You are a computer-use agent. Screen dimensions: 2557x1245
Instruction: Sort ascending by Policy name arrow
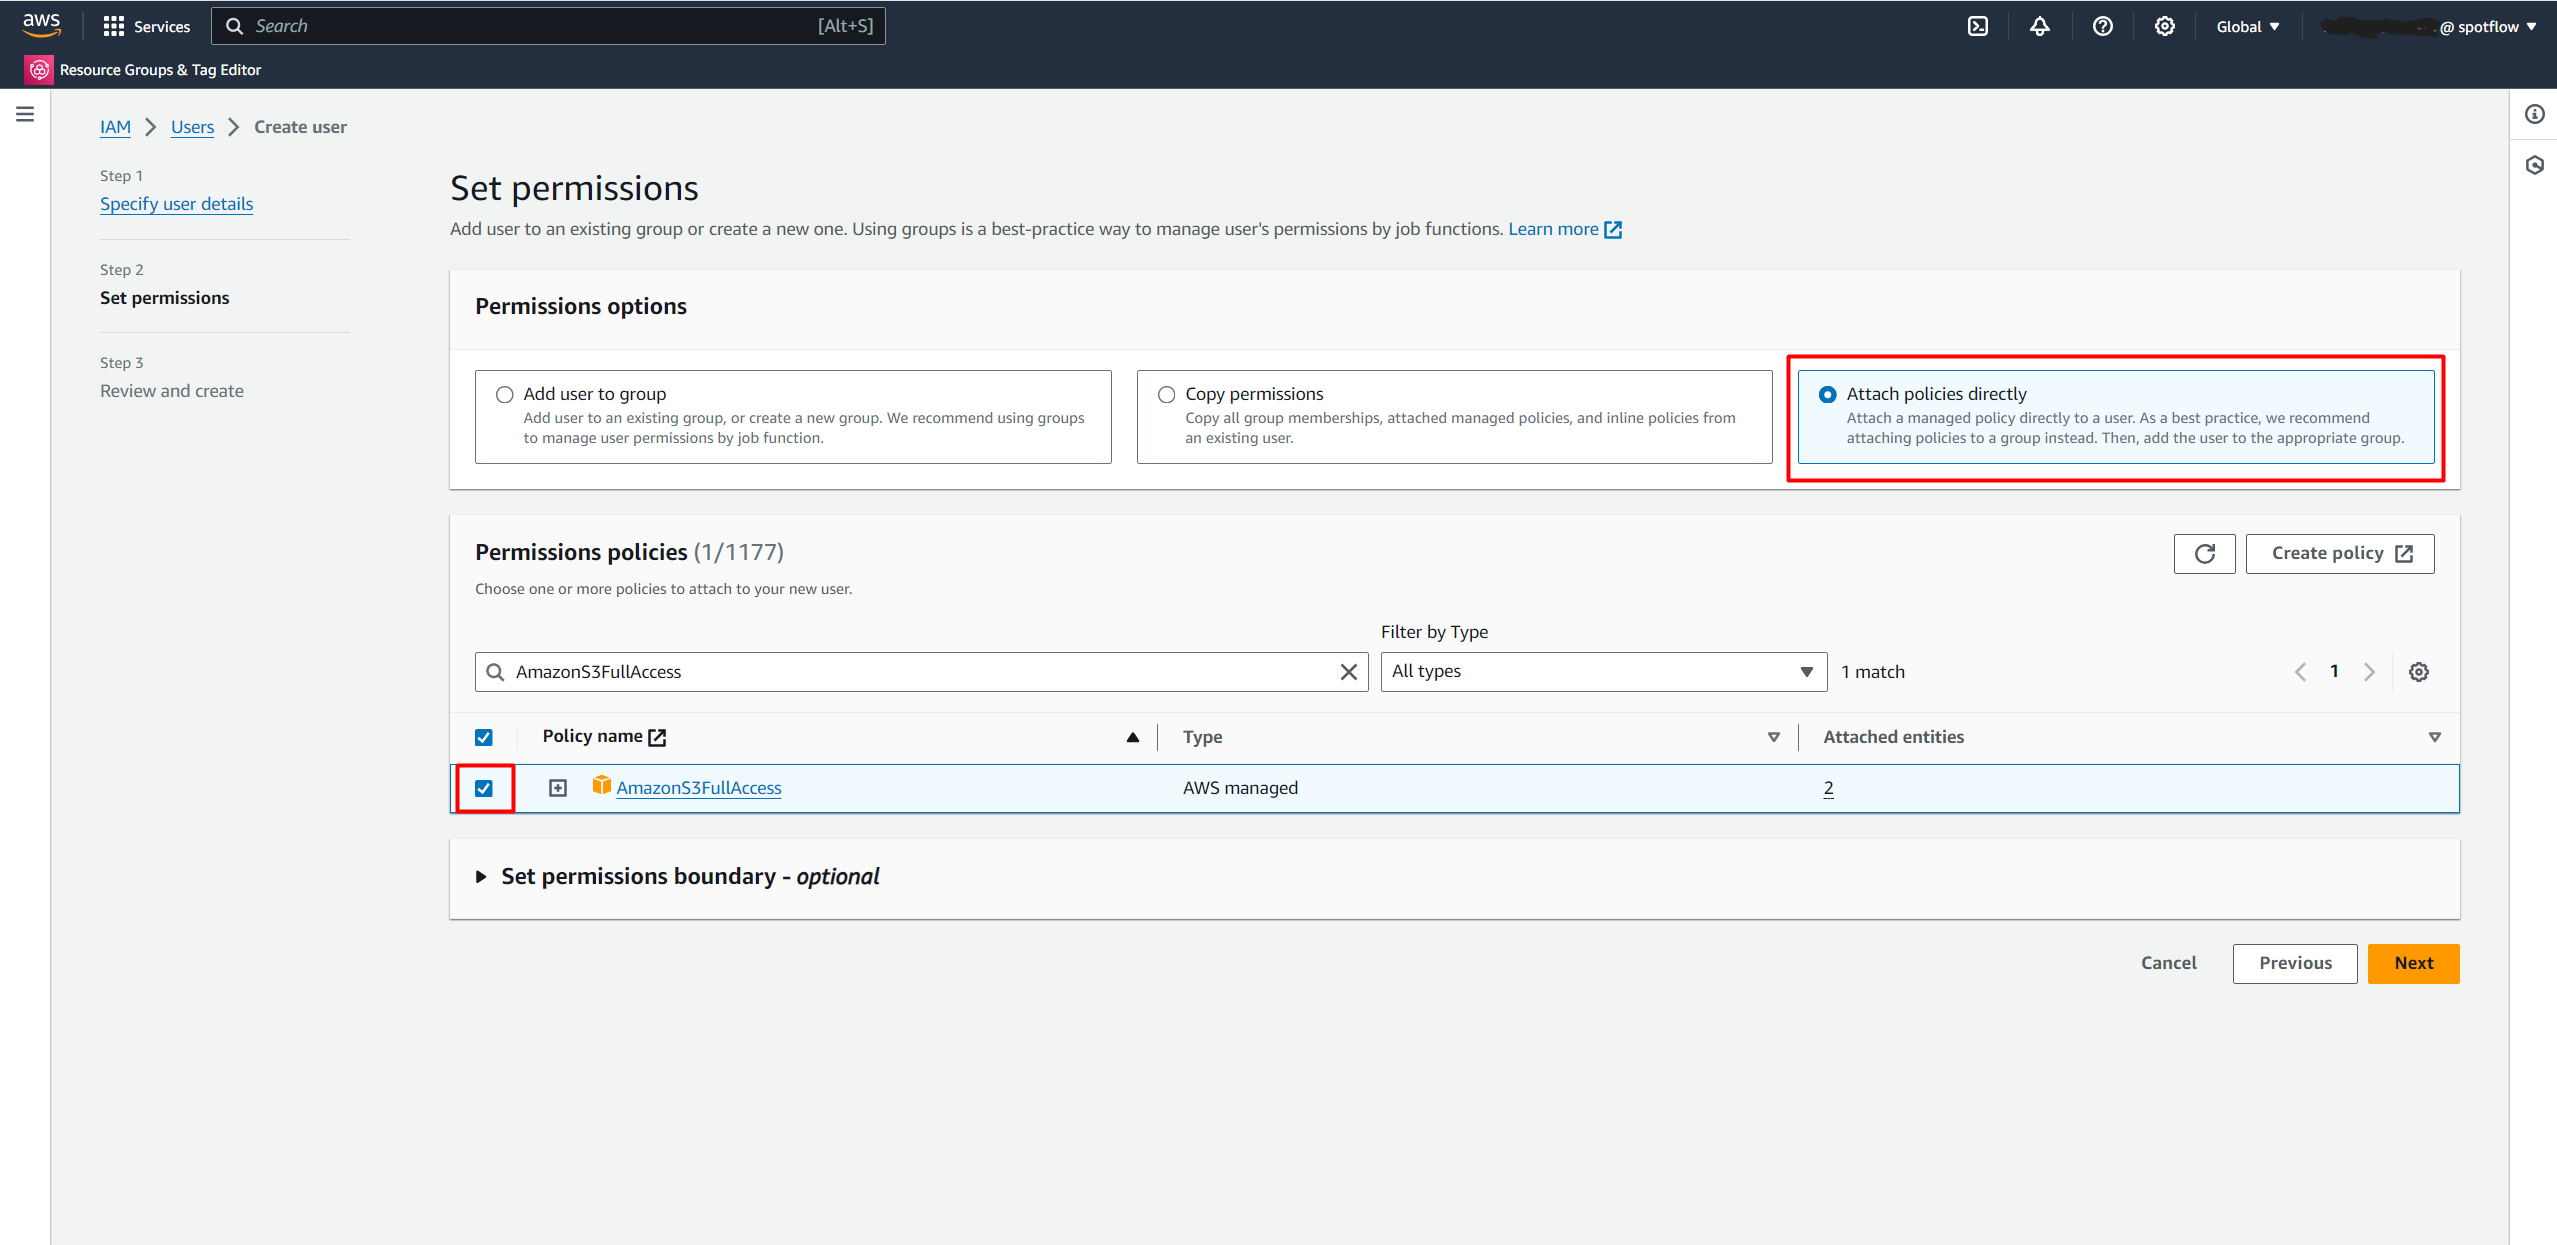point(1132,737)
